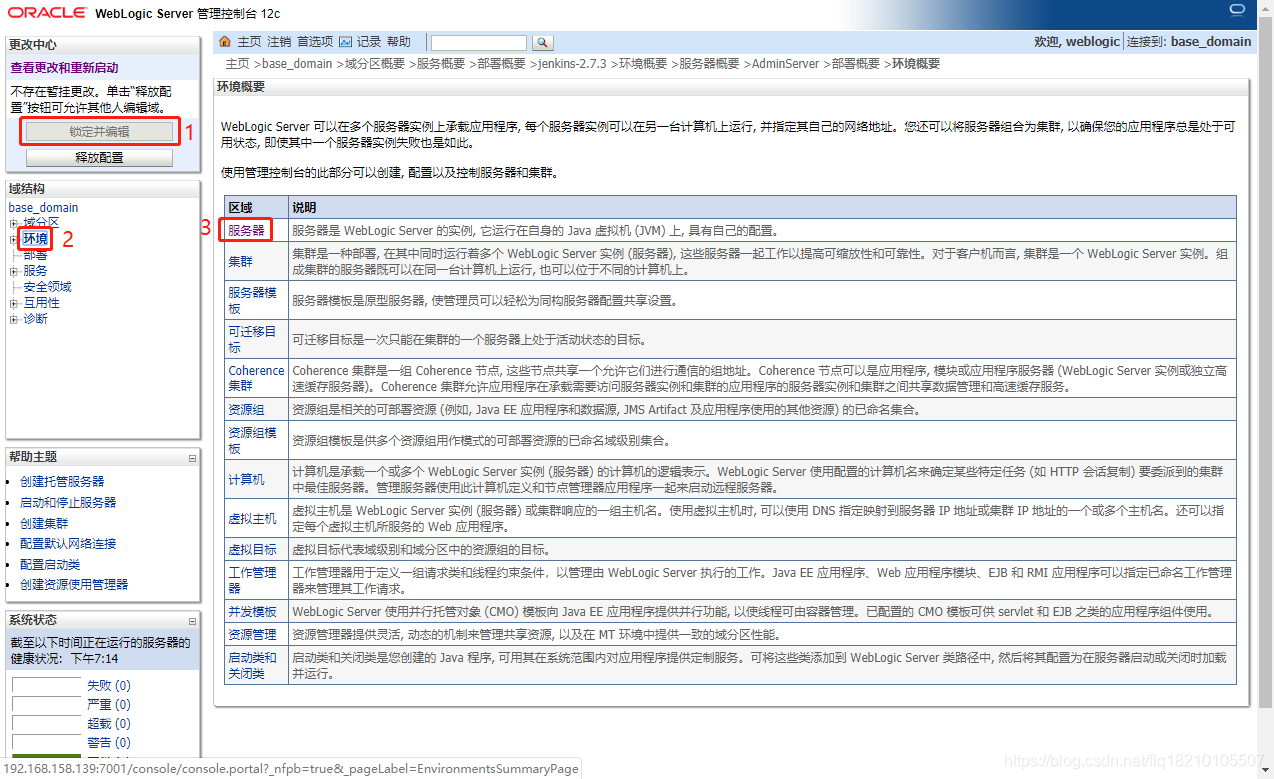The width and height of the screenshot is (1274, 779).
Task: Open 帮助 in the toolbar
Action: [x=398, y=42]
